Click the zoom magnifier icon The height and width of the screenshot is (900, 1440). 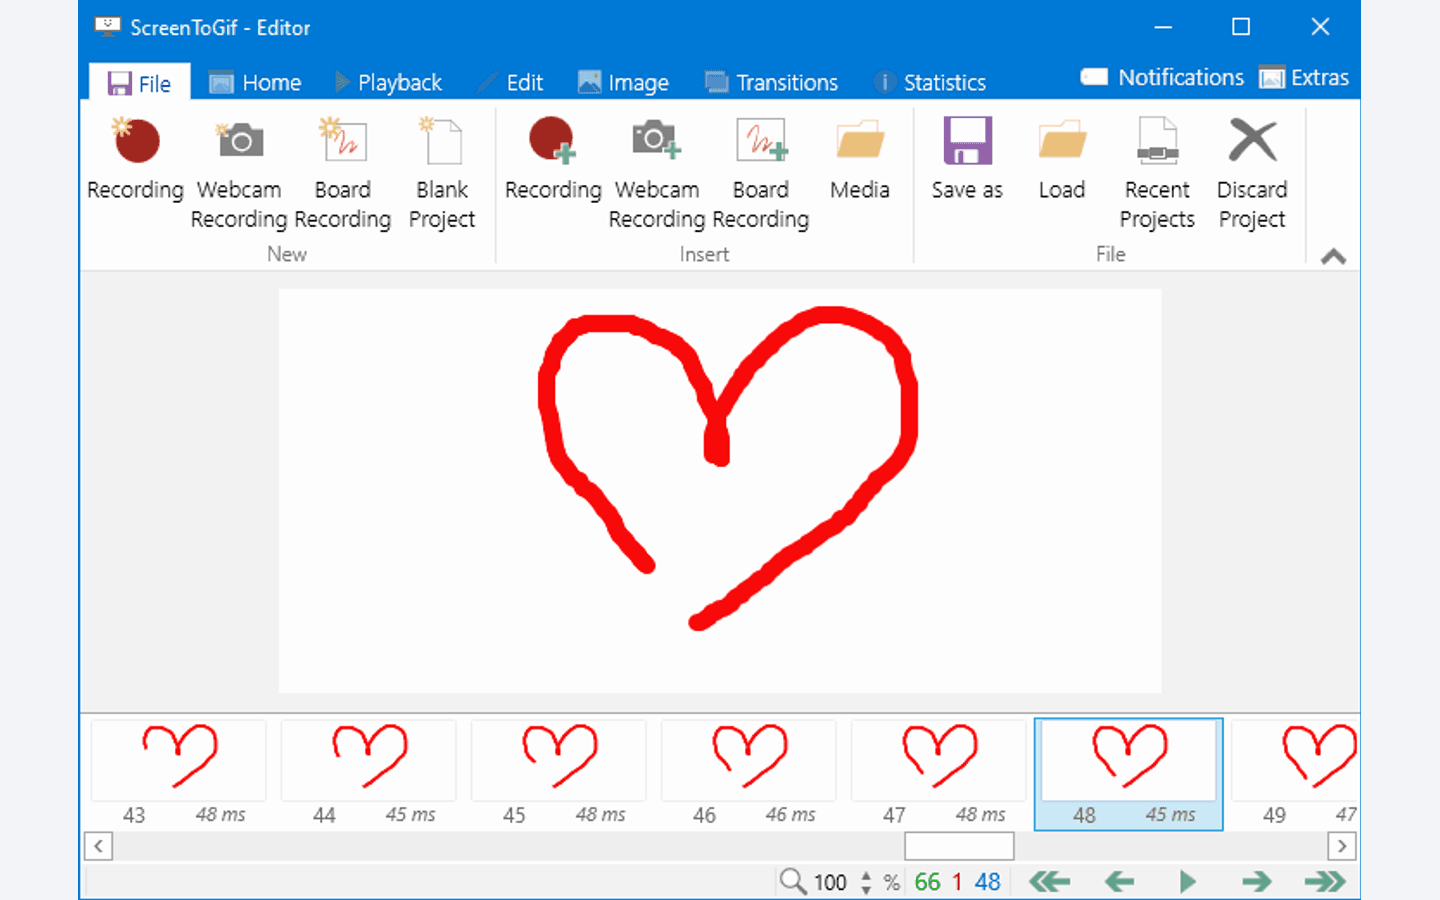(792, 881)
